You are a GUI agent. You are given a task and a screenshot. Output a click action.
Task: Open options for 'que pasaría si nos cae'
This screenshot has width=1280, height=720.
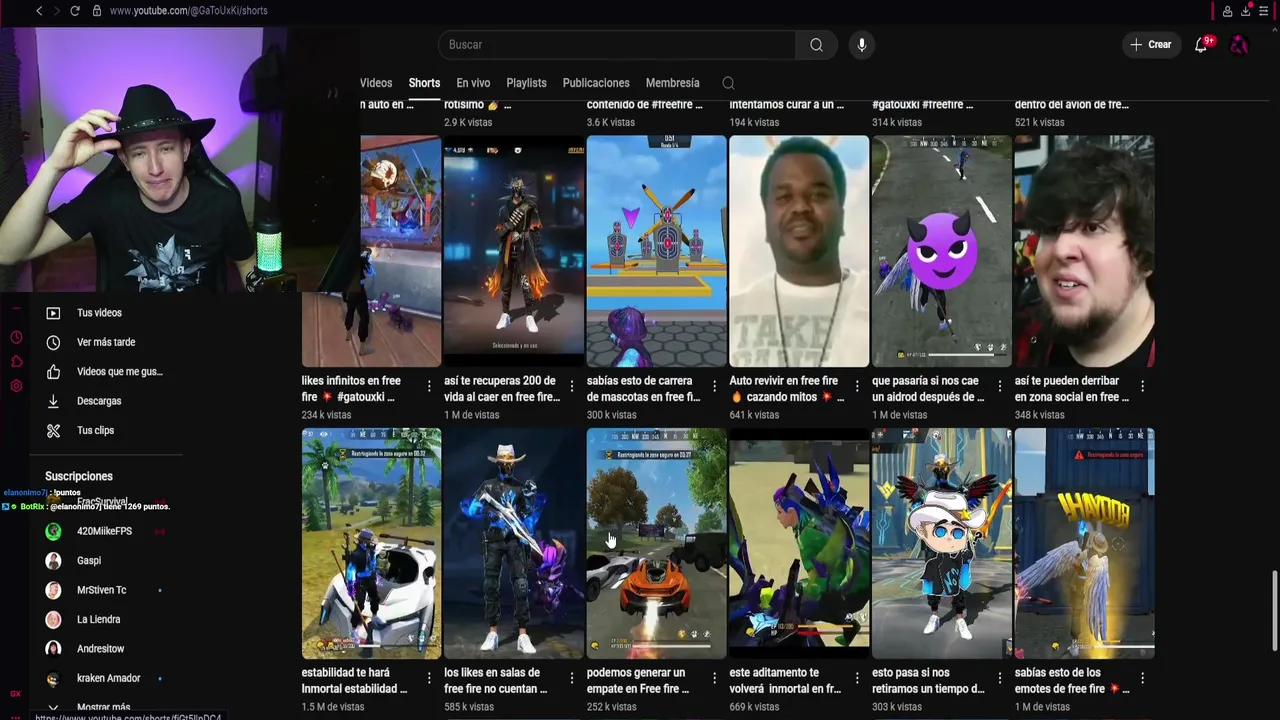coord(999,386)
